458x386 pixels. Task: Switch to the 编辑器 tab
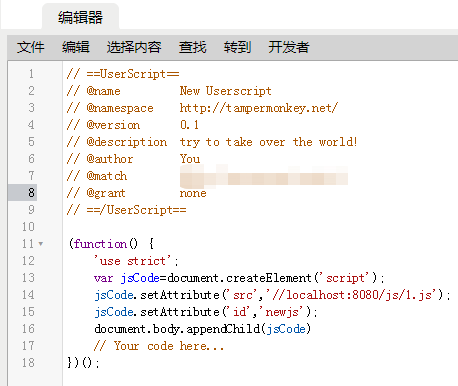tap(80, 17)
